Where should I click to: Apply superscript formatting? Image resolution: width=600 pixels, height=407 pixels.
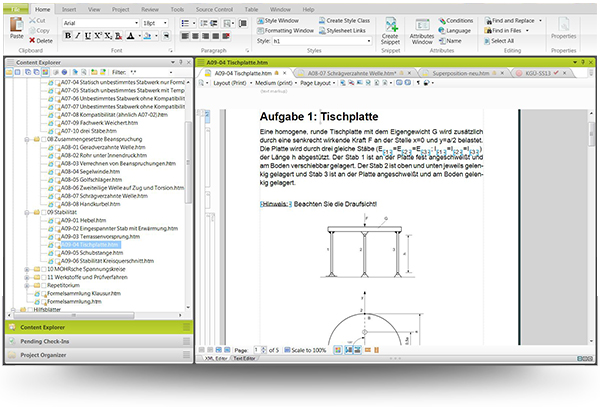click(x=98, y=36)
